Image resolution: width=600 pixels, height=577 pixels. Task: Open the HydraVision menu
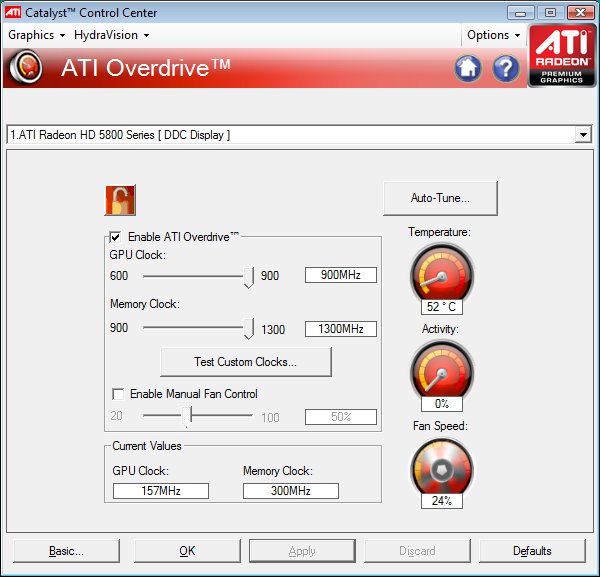[111, 35]
